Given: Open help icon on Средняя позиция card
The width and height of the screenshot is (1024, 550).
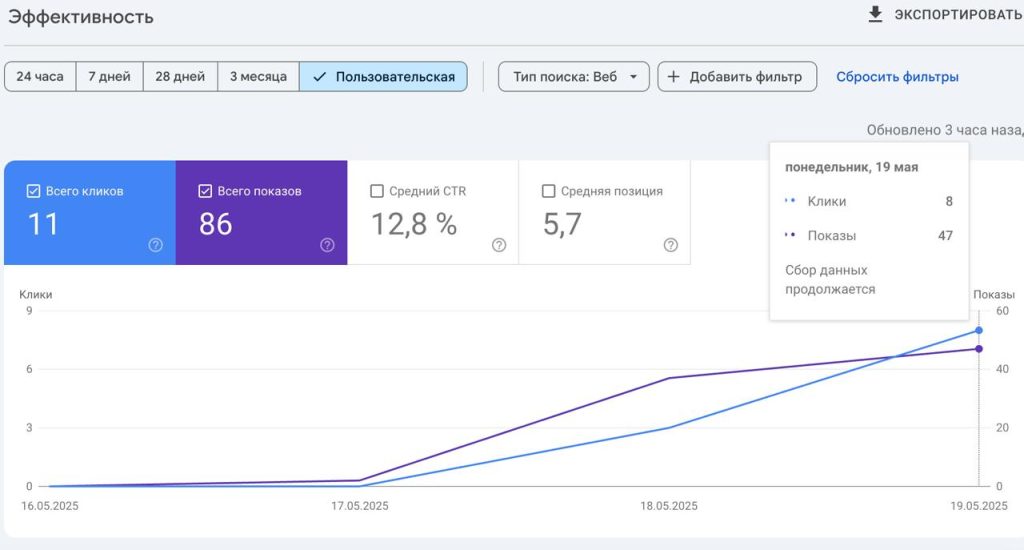Looking at the screenshot, I should coord(671,245).
